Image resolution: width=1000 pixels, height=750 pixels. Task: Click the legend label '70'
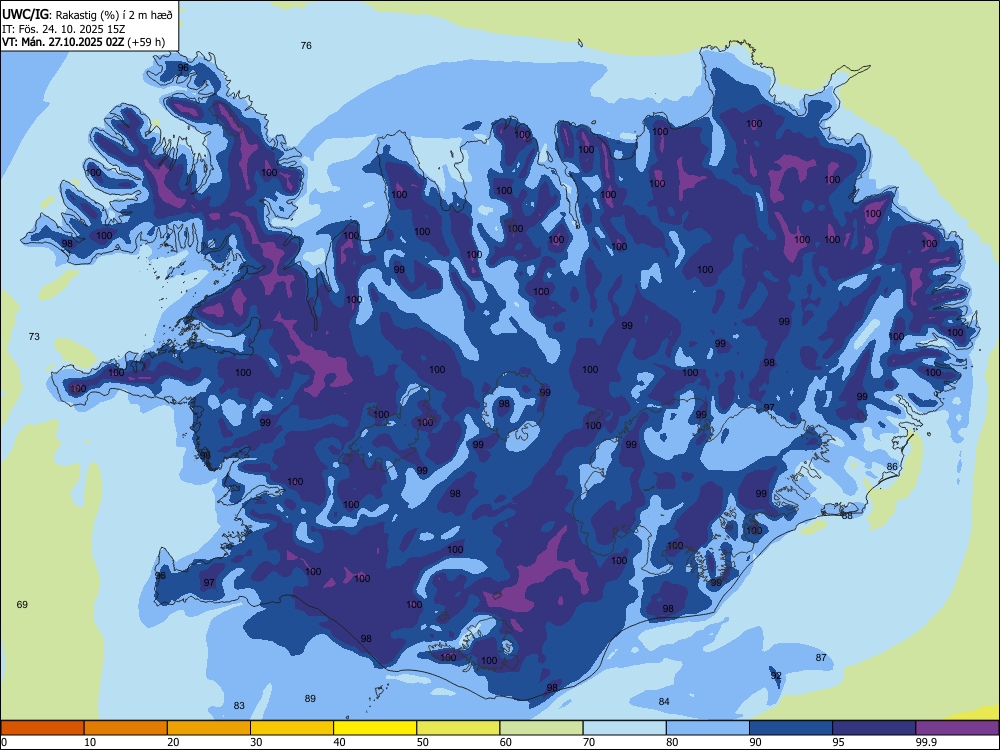(589, 742)
